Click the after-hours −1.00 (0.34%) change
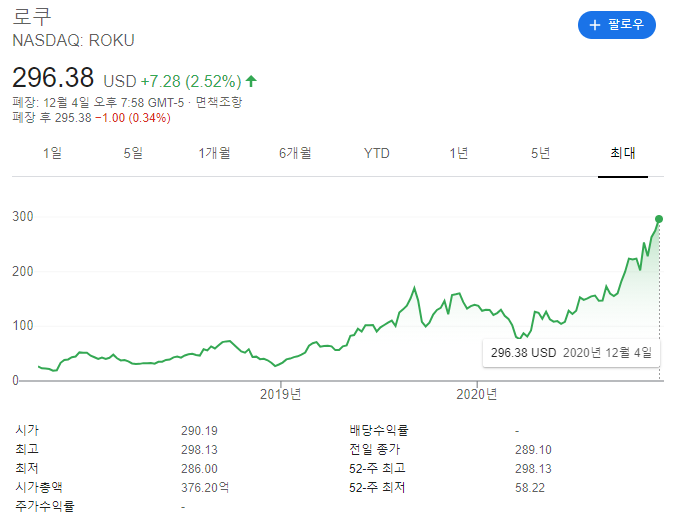The width and height of the screenshot is (674, 528). 133,118
